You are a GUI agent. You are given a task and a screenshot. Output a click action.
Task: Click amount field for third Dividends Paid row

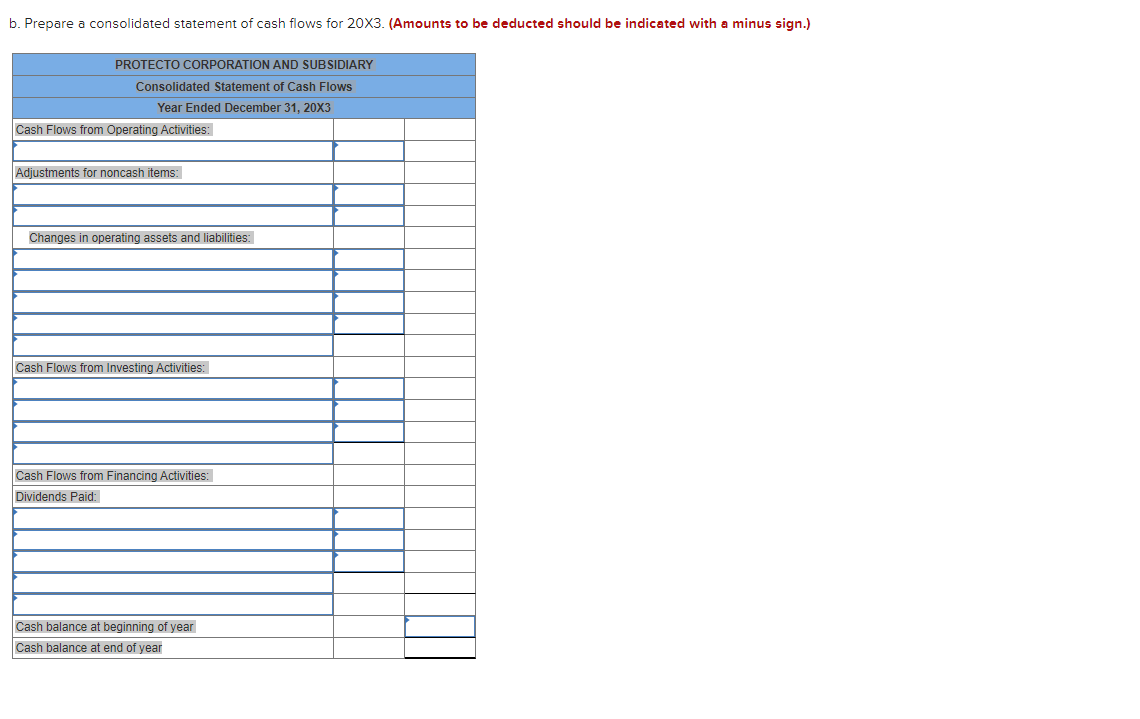pos(369,561)
